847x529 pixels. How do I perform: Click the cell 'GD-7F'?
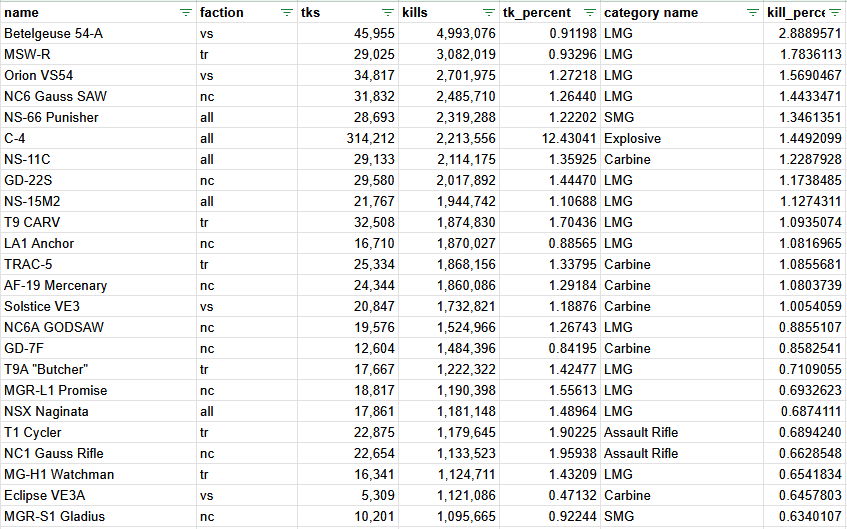(98, 349)
